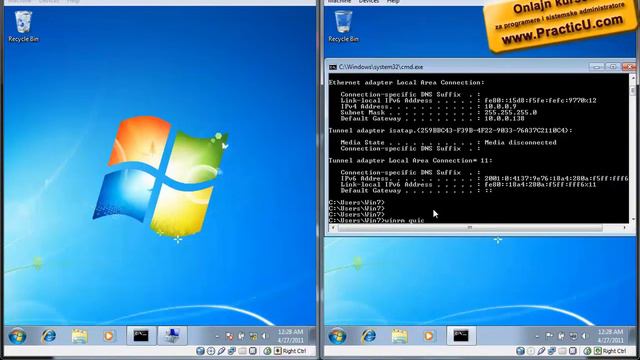Click the cmd horizontal scrollbar thumb

(x=470, y=227)
